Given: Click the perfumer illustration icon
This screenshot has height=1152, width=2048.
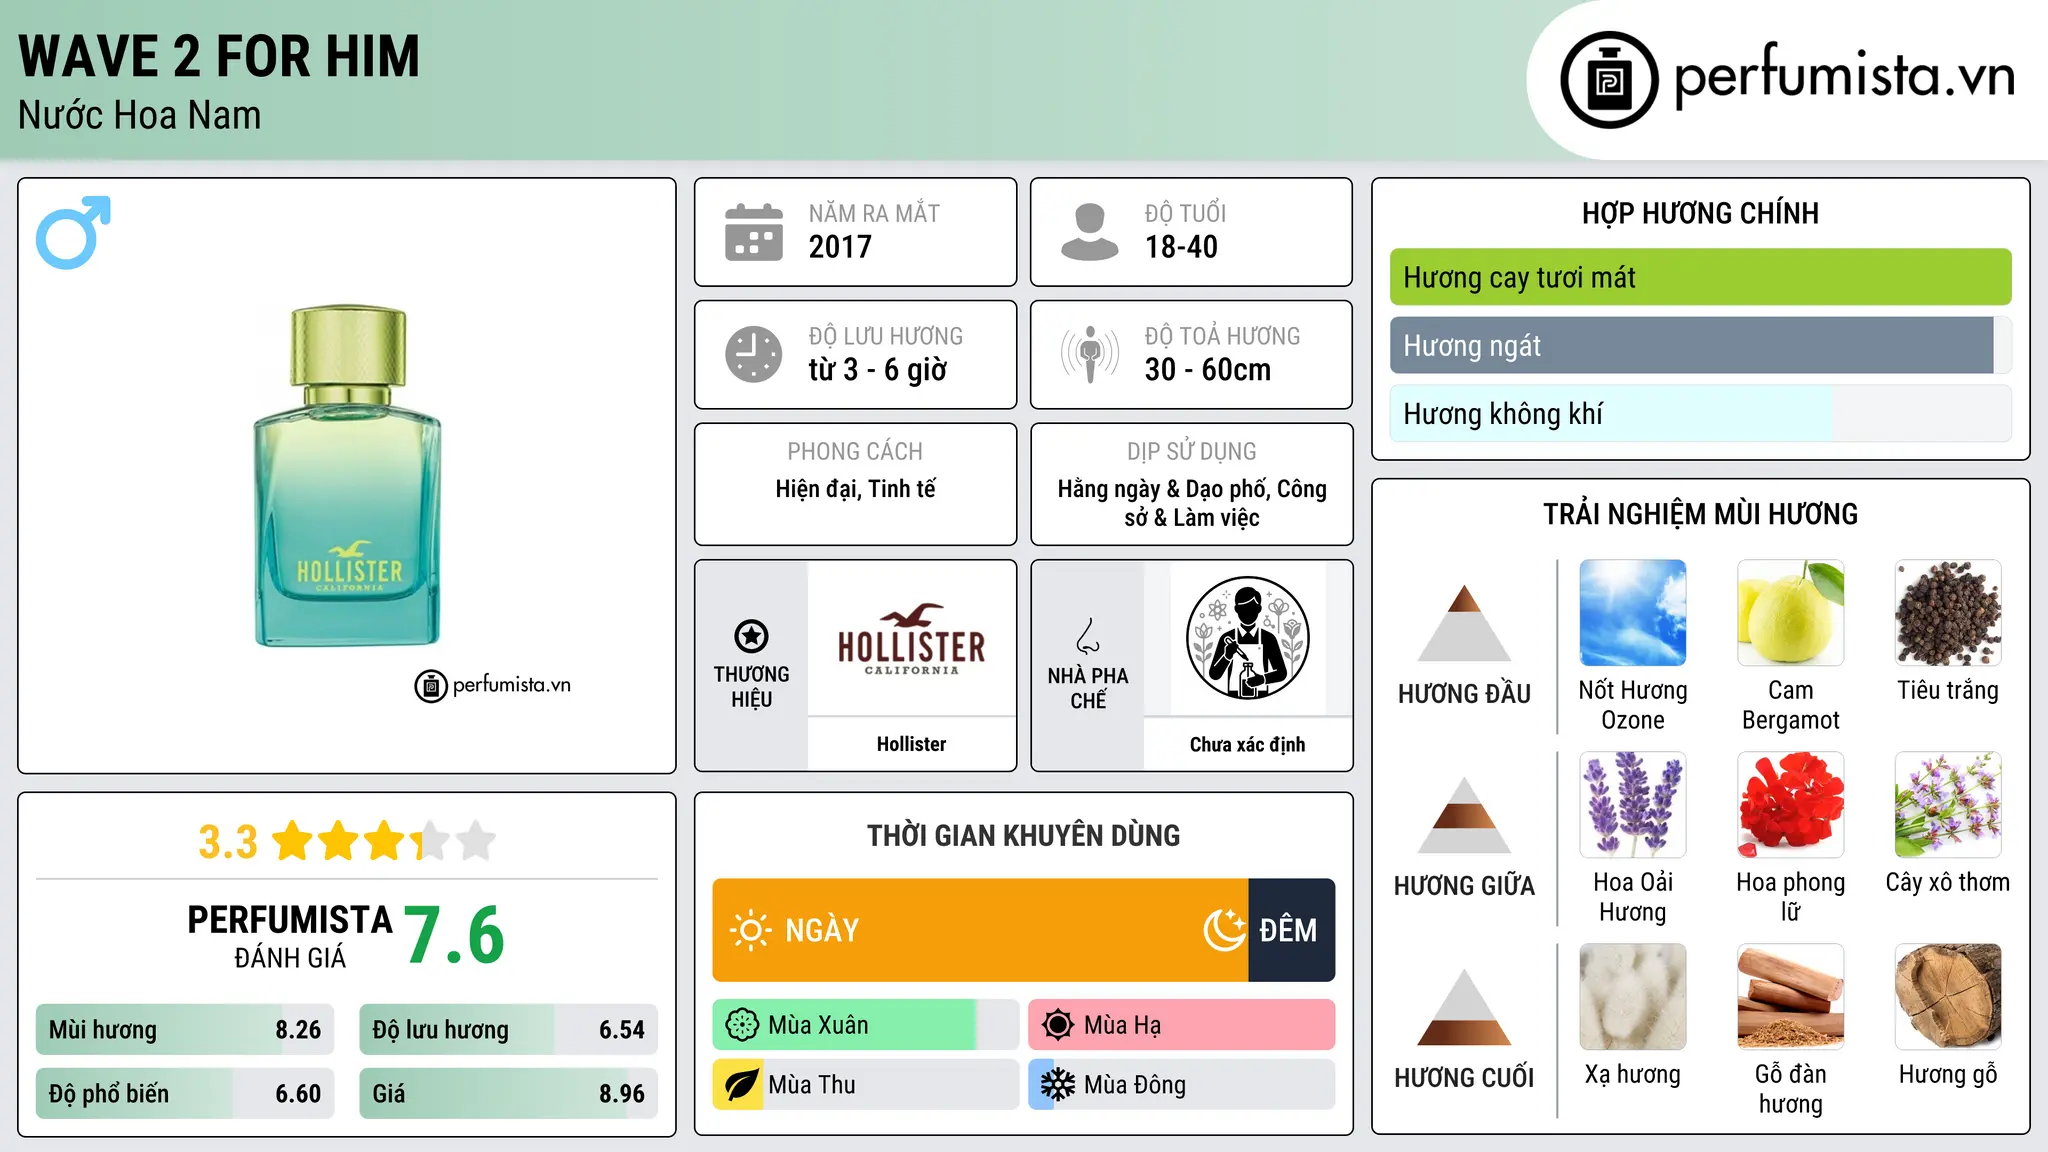Looking at the screenshot, I should pos(1247,638).
